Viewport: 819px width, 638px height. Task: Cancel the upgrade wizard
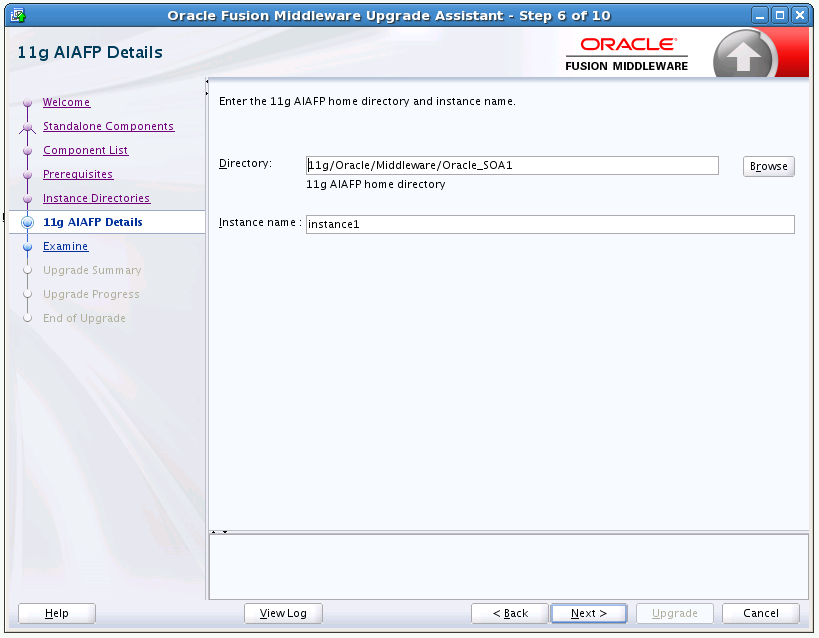(x=760, y=613)
